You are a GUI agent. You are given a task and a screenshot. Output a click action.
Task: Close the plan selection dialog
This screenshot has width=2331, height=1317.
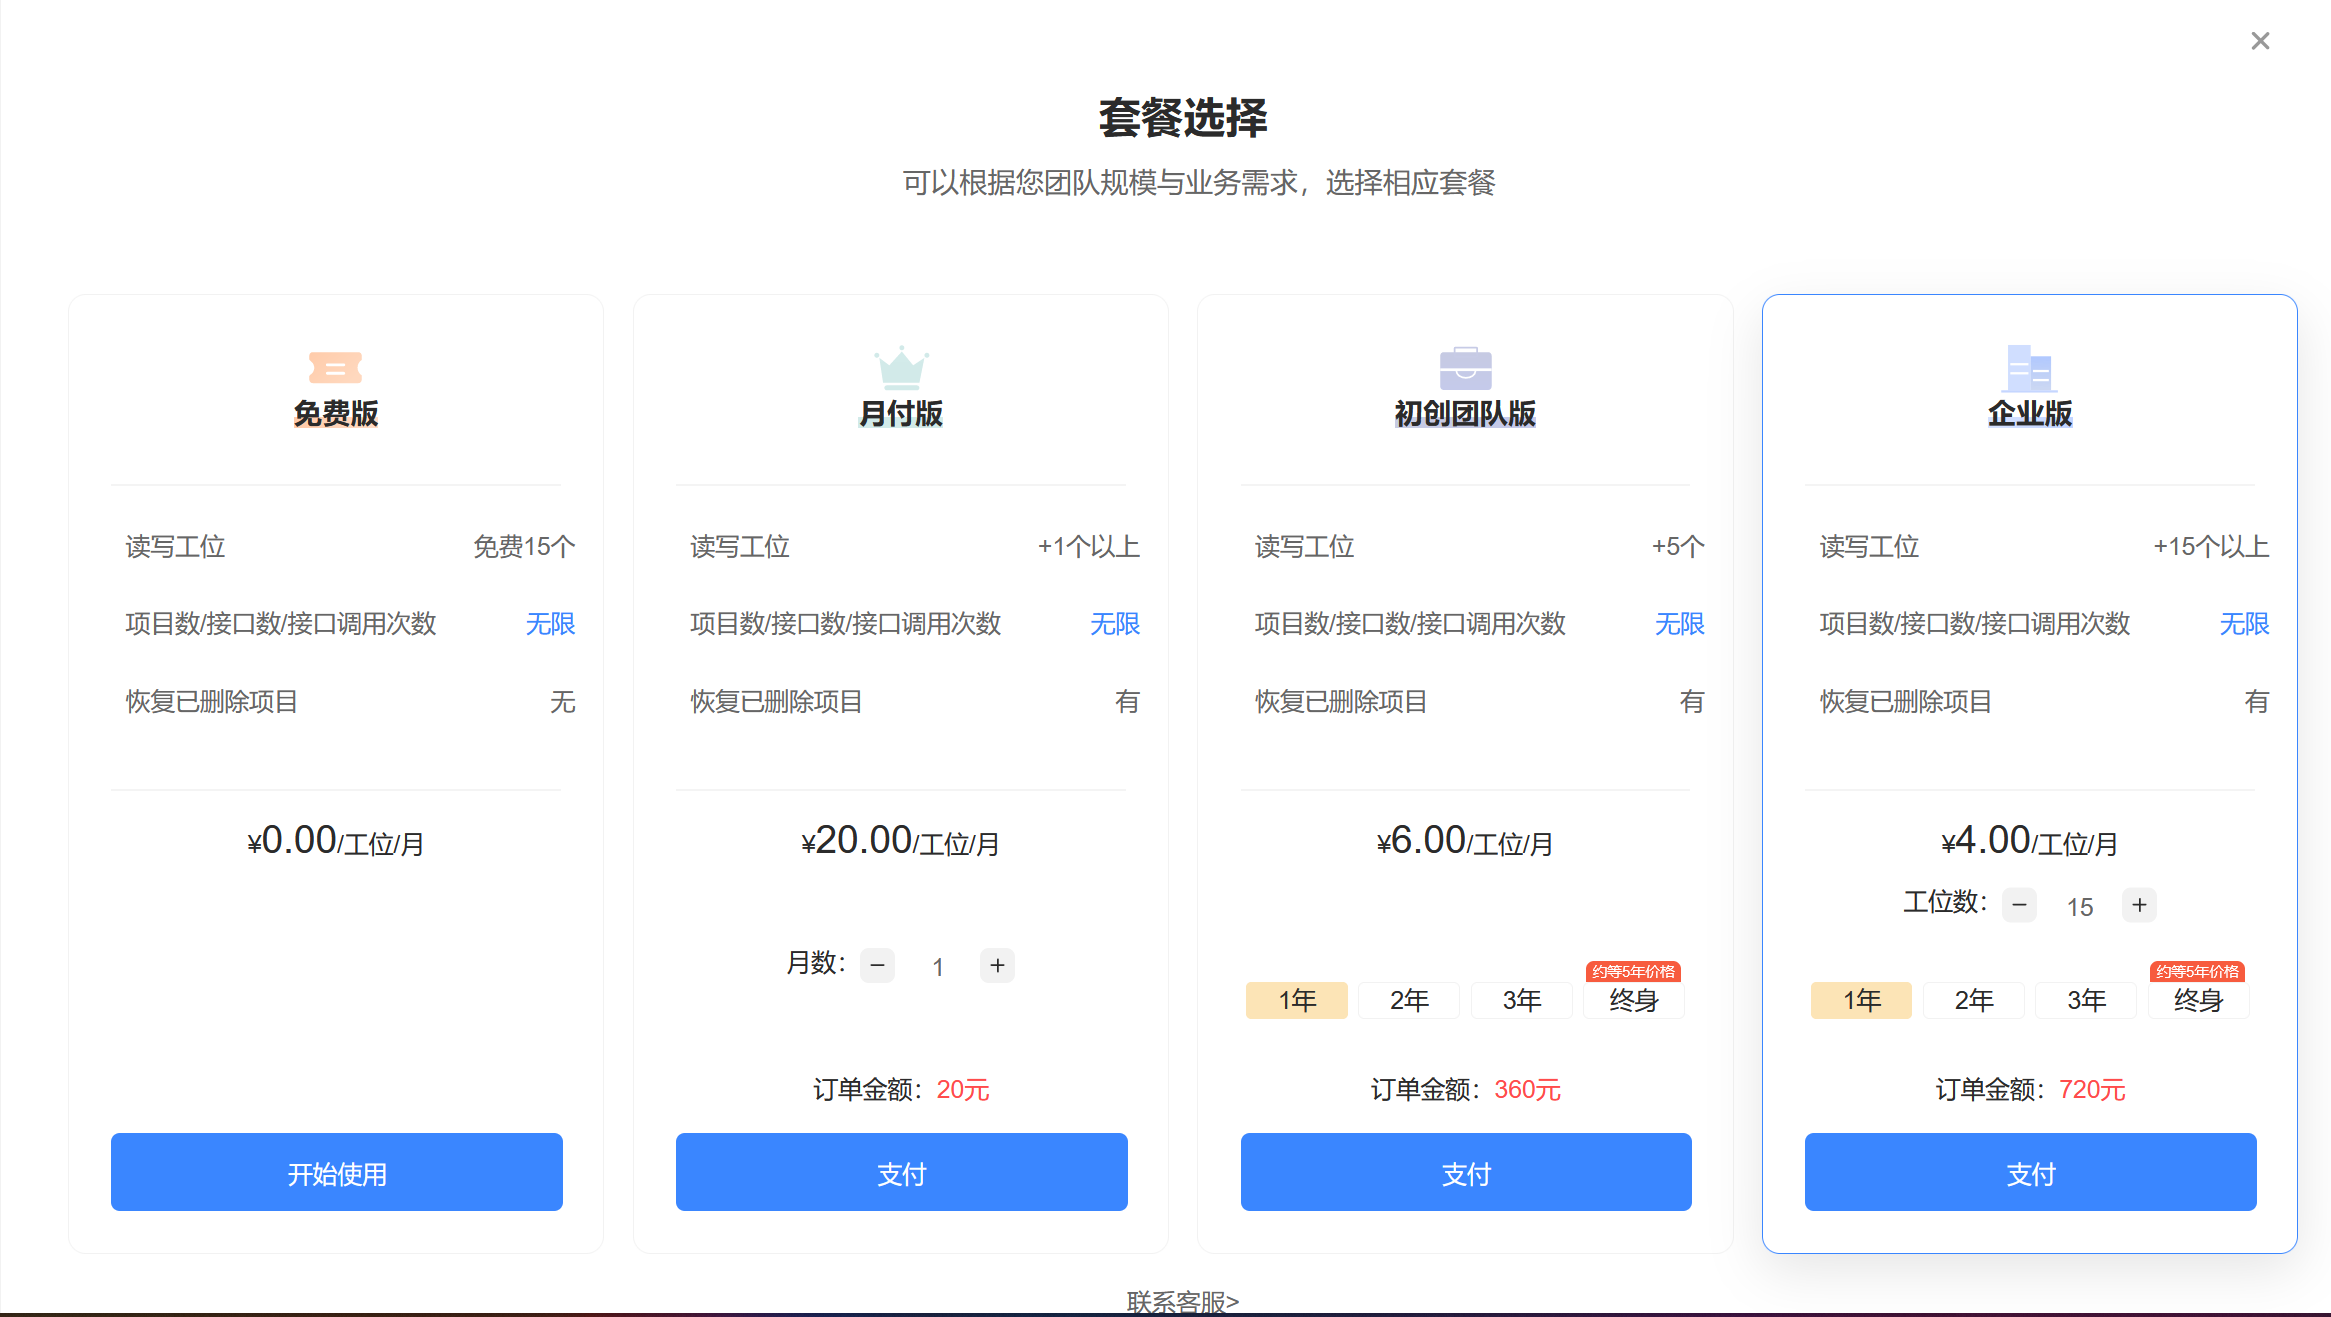(x=2259, y=41)
